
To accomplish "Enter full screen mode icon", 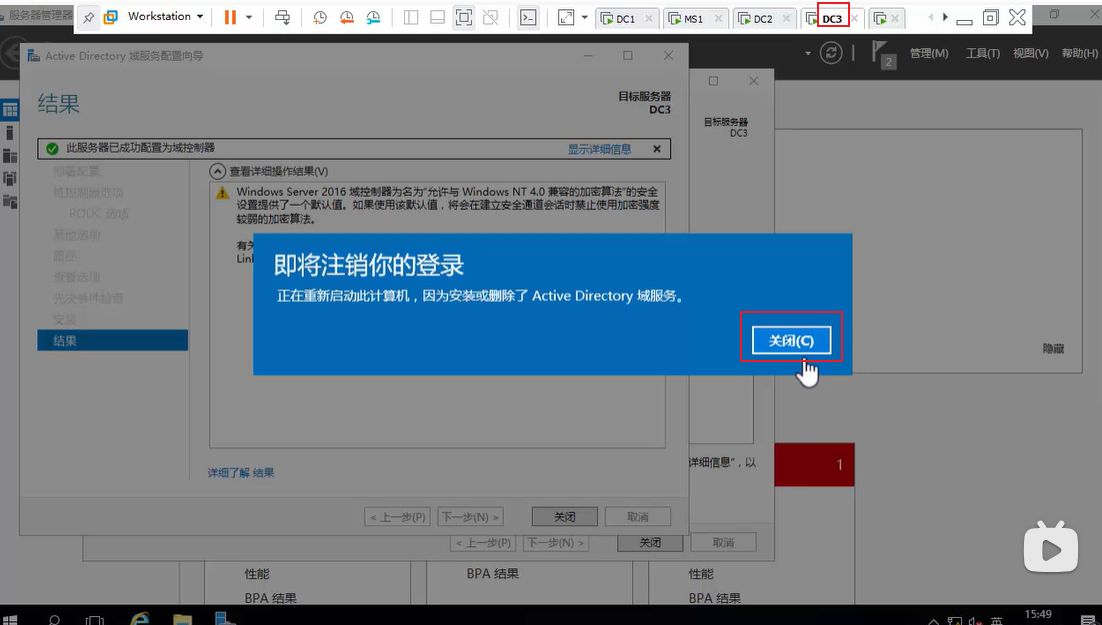I will [566, 18].
